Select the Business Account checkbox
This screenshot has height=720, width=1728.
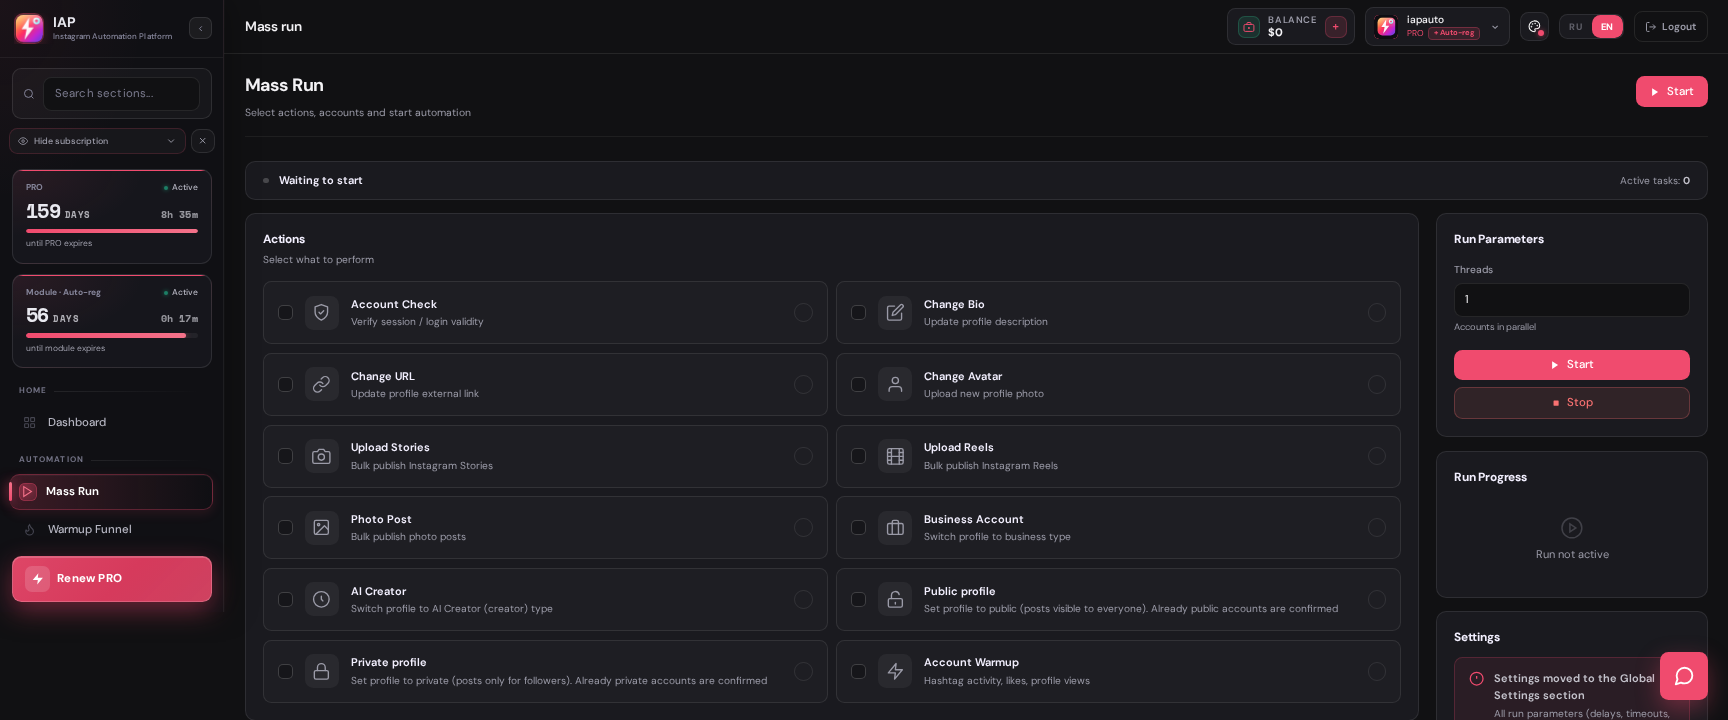click(x=858, y=528)
